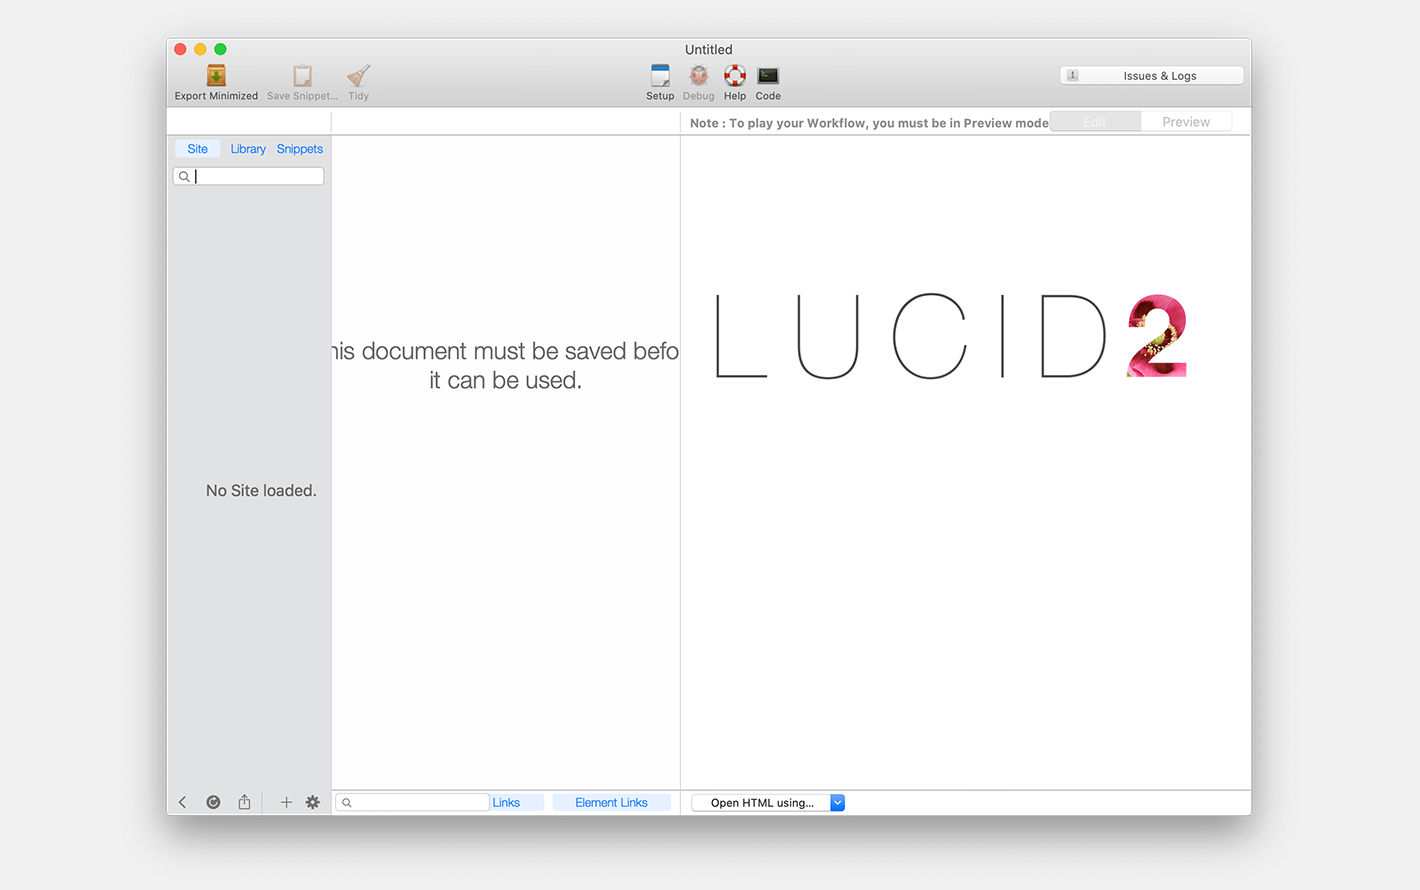Click the Preview mode note text
The height and width of the screenshot is (890, 1420).
click(x=869, y=123)
